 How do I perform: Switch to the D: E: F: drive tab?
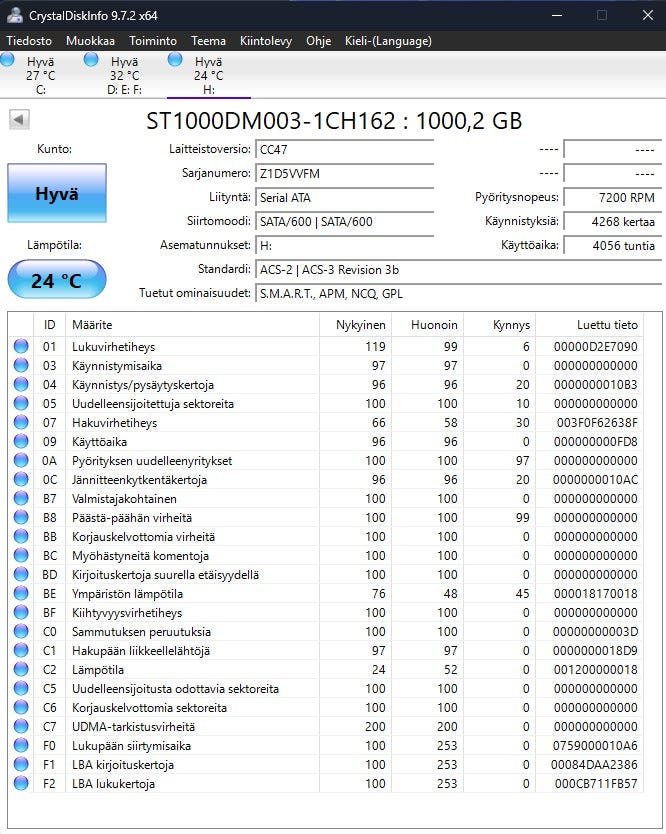124,75
